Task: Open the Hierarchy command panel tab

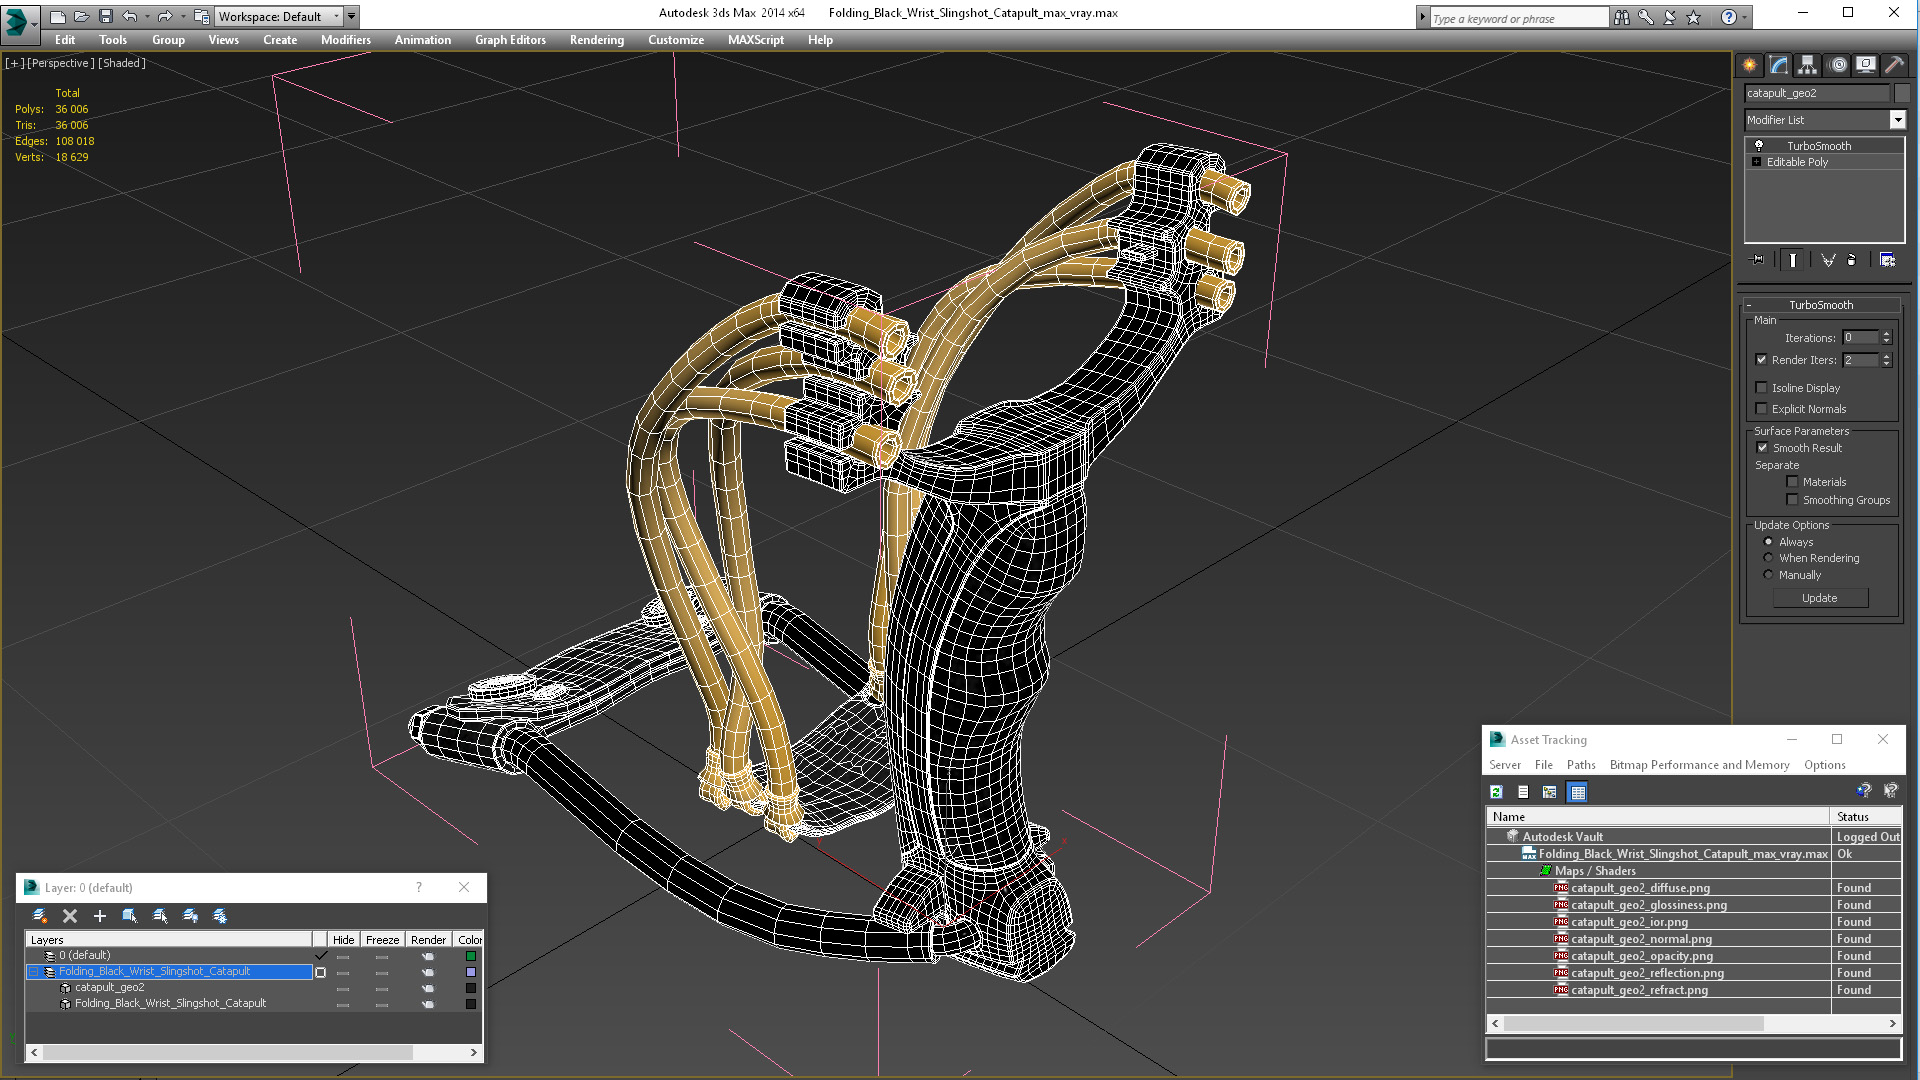Action: (x=1807, y=65)
